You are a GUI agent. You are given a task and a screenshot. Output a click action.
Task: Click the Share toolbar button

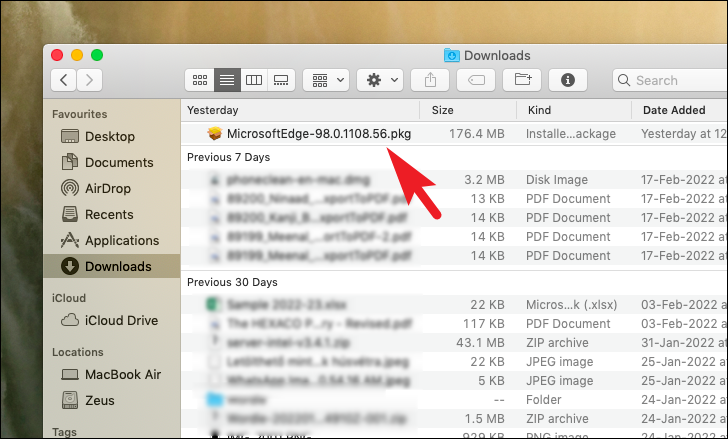(x=430, y=80)
